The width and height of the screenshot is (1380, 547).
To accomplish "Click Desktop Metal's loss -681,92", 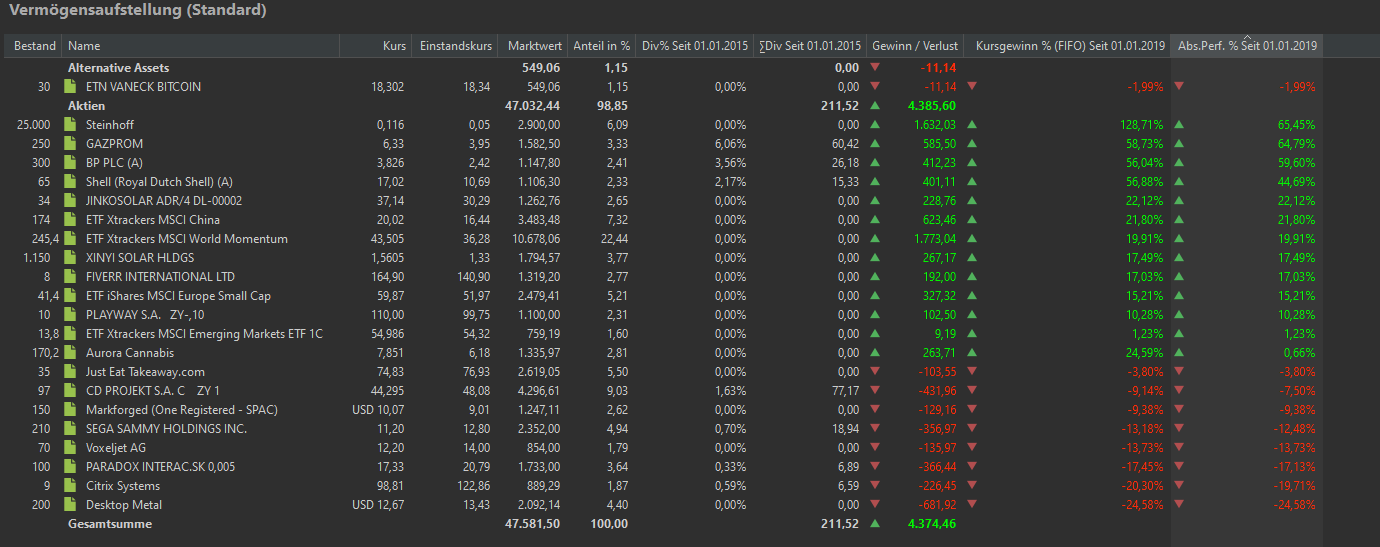I will [937, 505].
